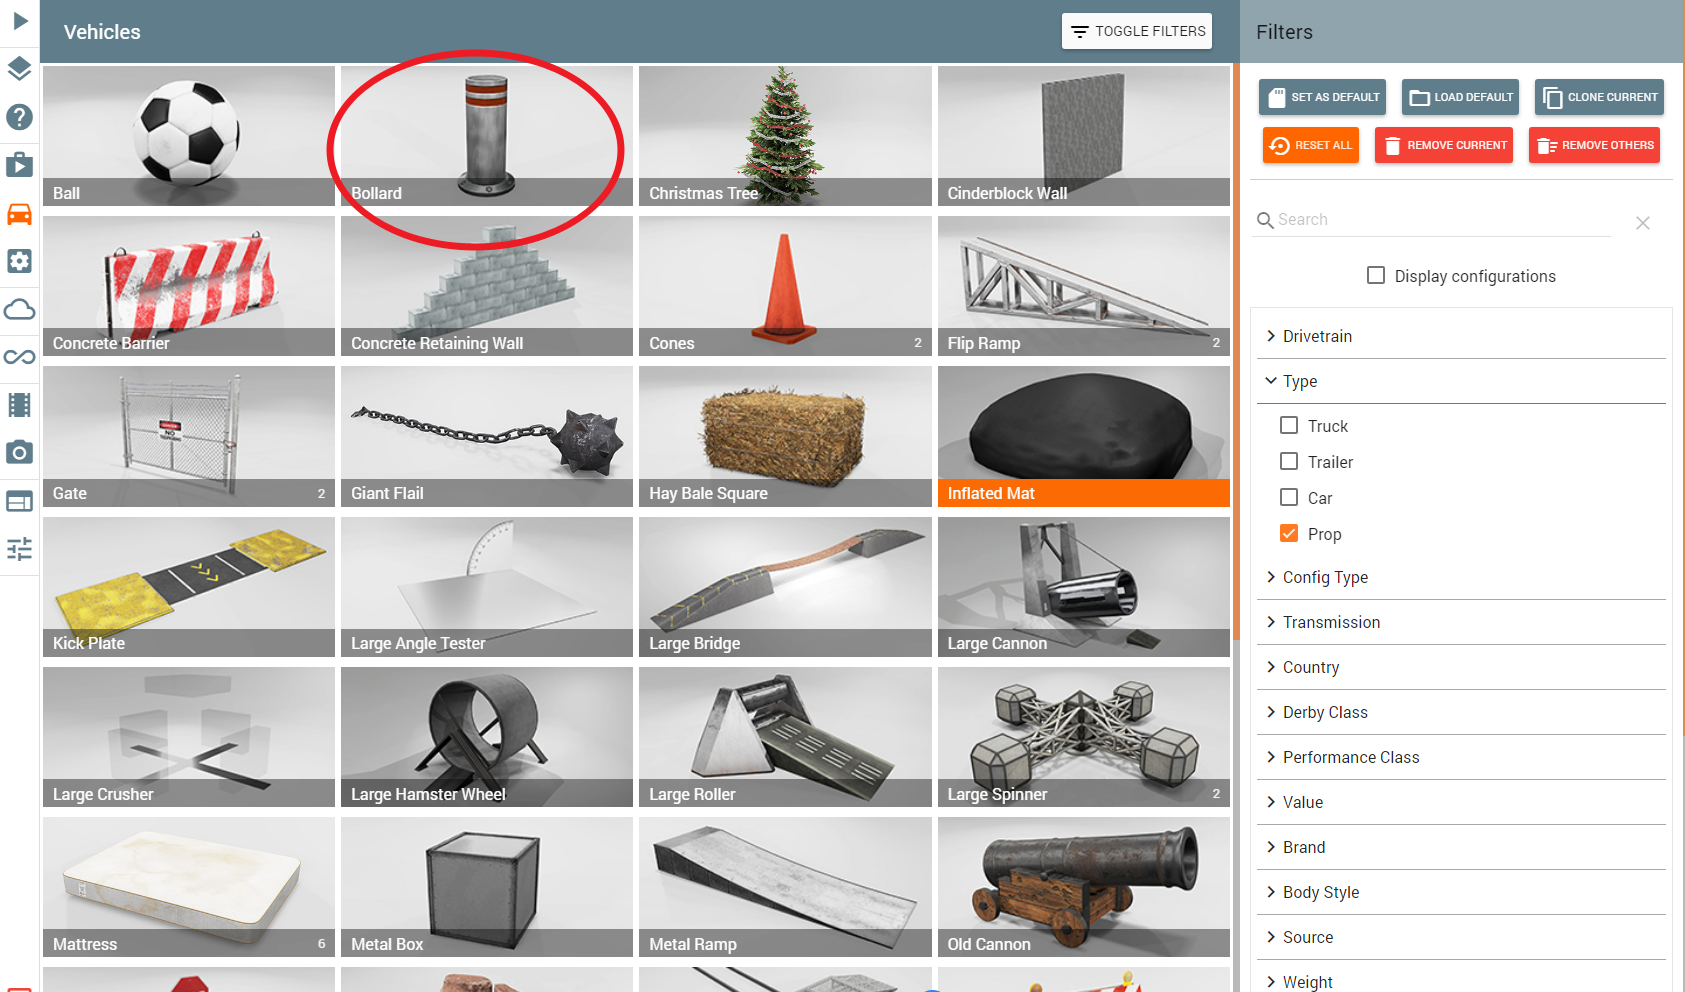Click Remove Others button
This screenshot has width=1685, height=992.
1594,145
